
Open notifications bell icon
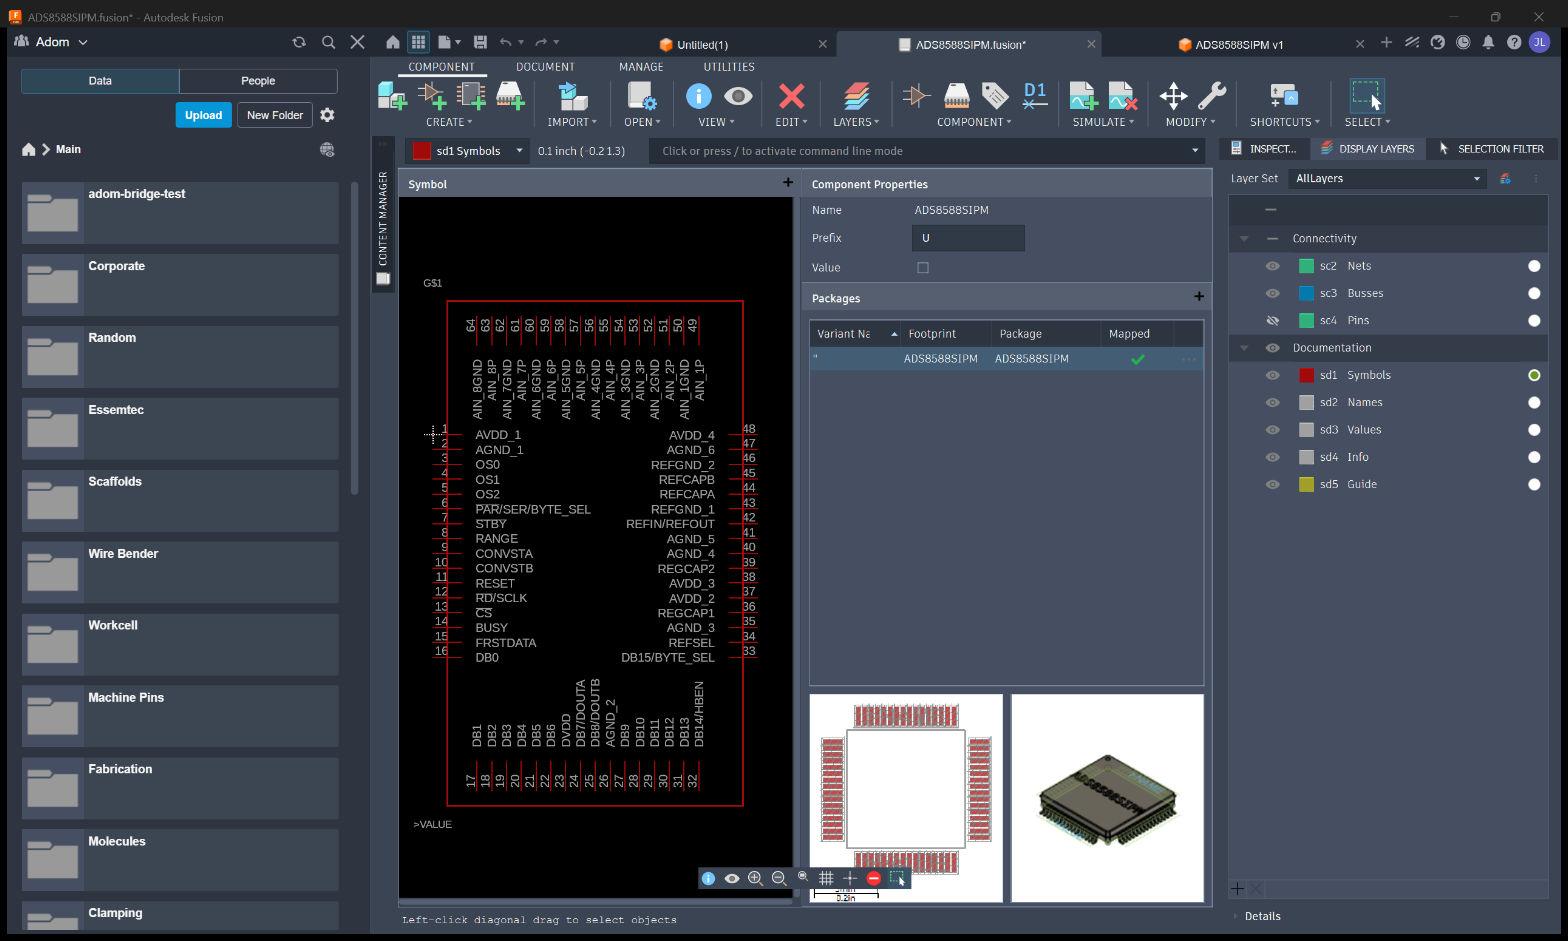pyautogui.click(x=1488, y=42)
